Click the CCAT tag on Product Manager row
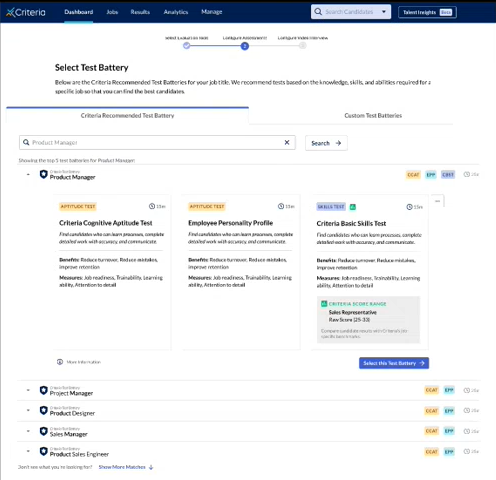 (x=413, y=175)
